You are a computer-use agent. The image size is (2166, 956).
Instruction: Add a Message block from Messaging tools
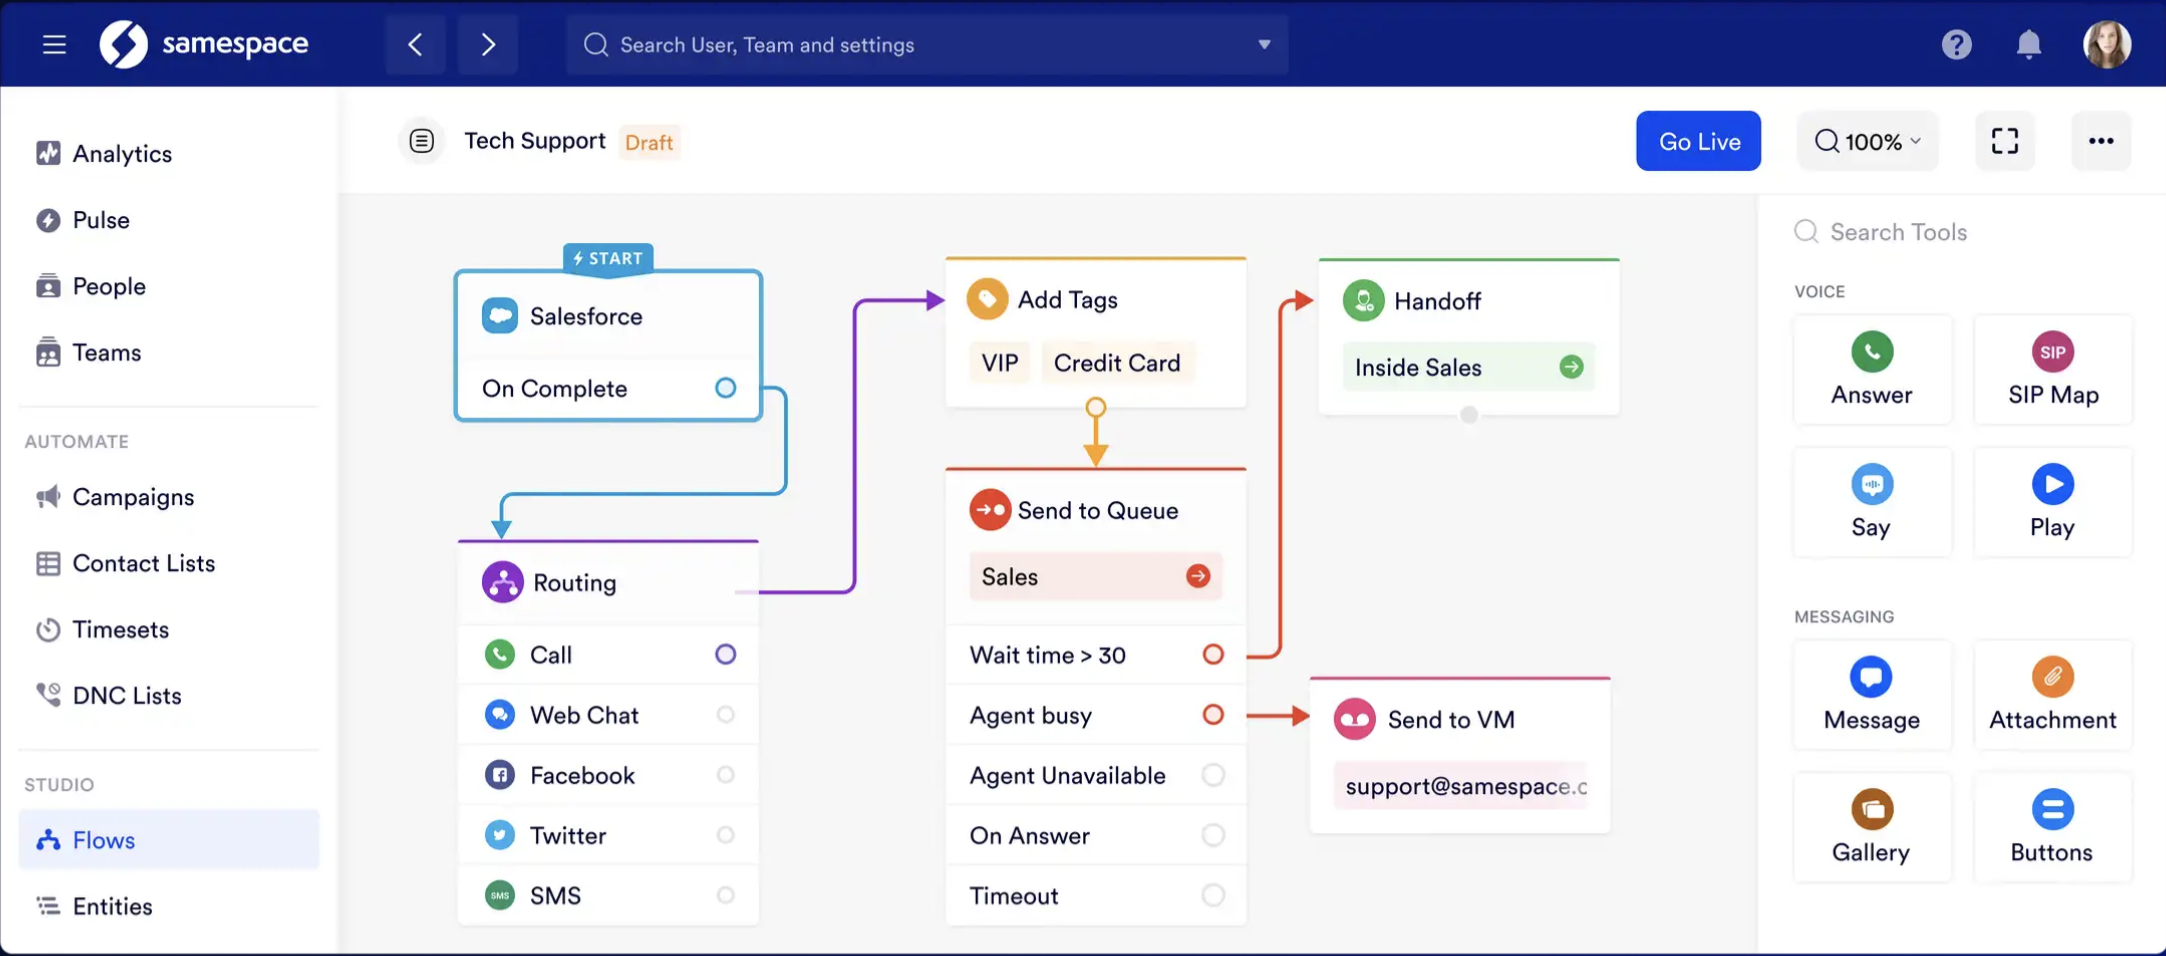1872,694
